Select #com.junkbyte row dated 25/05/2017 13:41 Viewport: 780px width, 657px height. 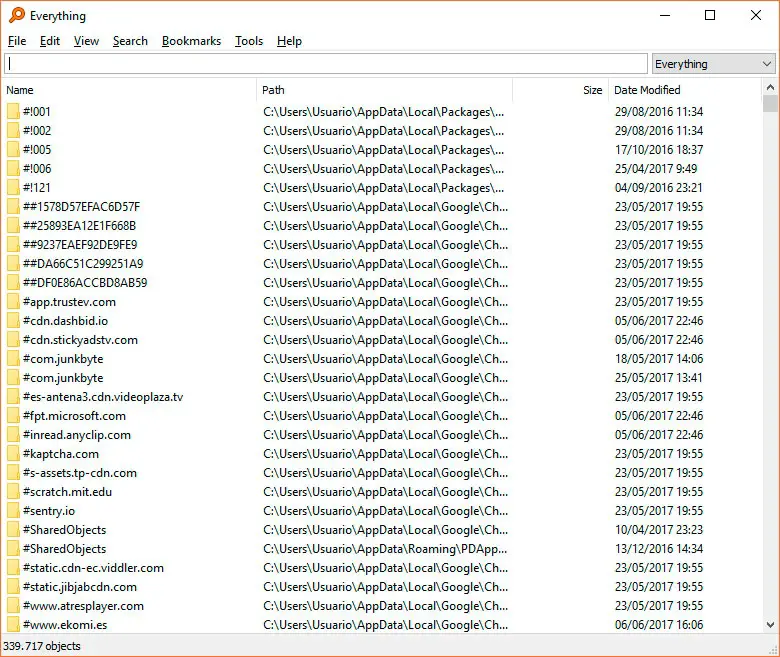coord(382,377)
